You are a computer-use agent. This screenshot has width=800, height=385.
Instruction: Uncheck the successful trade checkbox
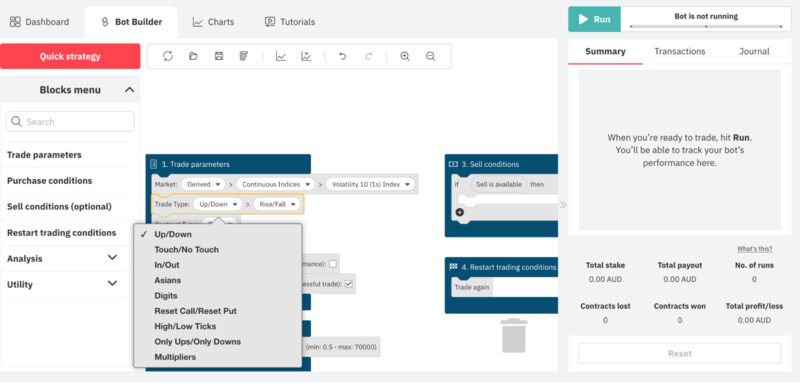point(349,284)
